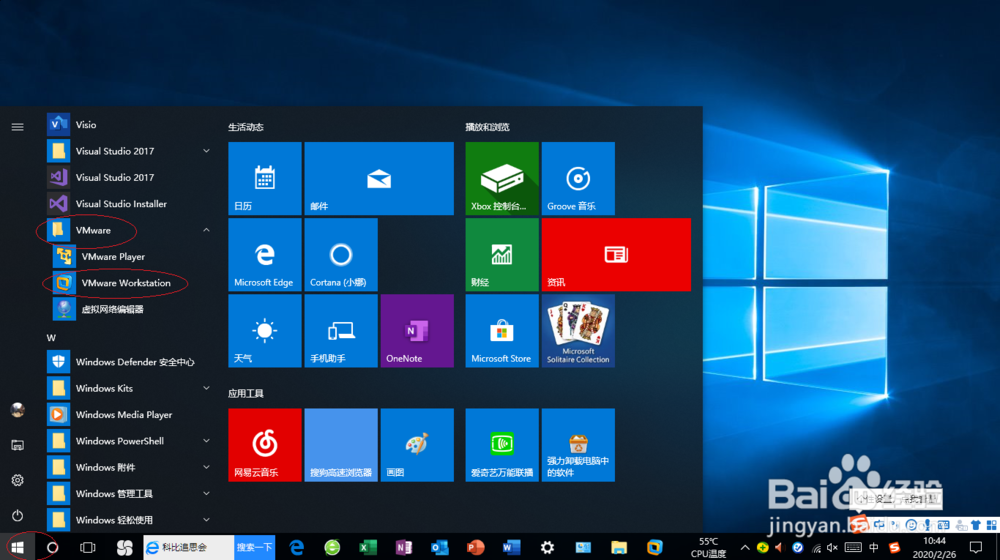Click the Power button in Start sidebar
1000x560 pixels.
click(x=17, y=515)
